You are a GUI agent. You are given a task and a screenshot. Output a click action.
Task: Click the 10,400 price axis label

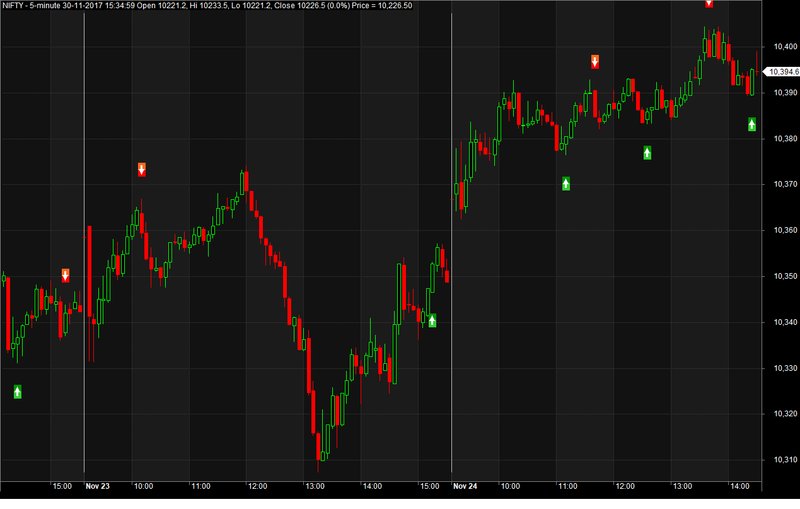pos(785,47)
